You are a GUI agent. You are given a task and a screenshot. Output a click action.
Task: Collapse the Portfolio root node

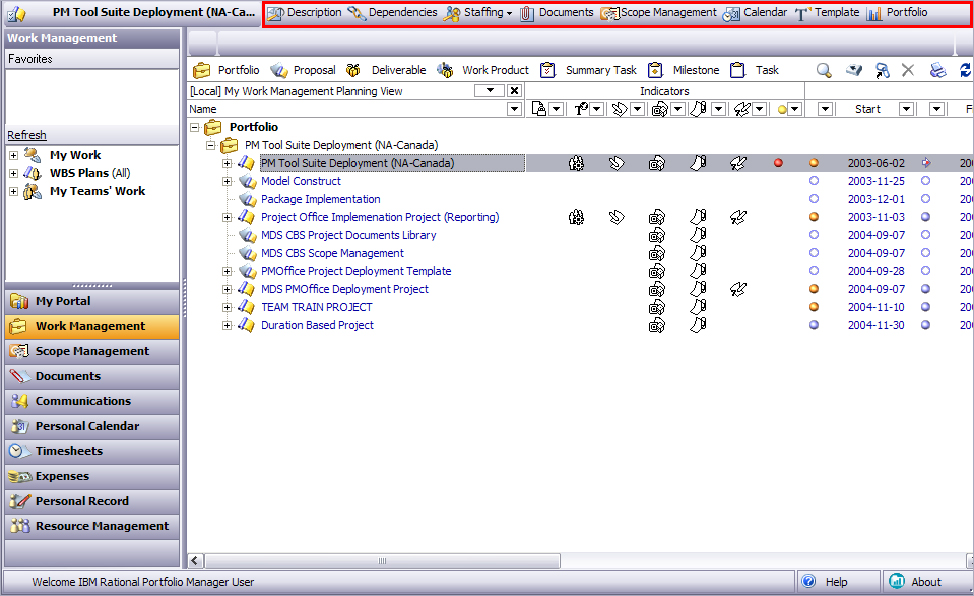(x=194, y=127)
